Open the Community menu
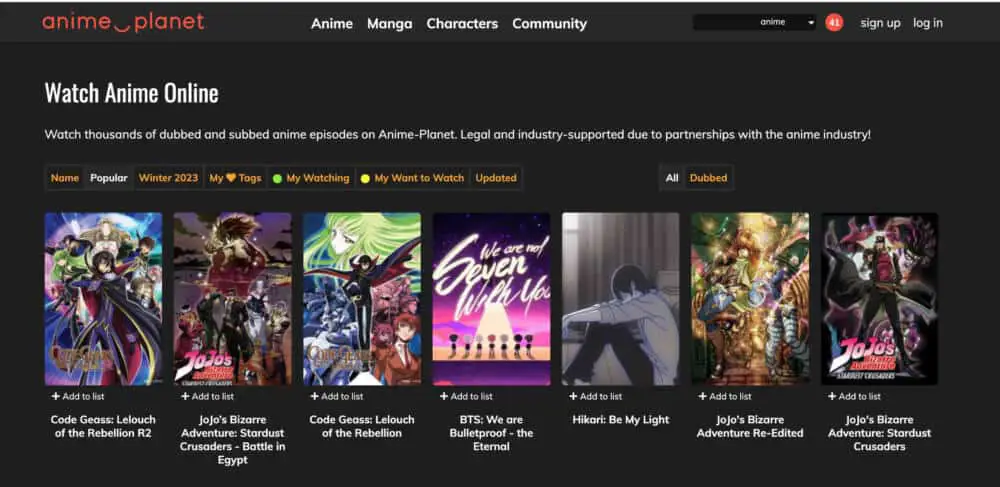The image size is (1000, 487). (x=549, y=24)
